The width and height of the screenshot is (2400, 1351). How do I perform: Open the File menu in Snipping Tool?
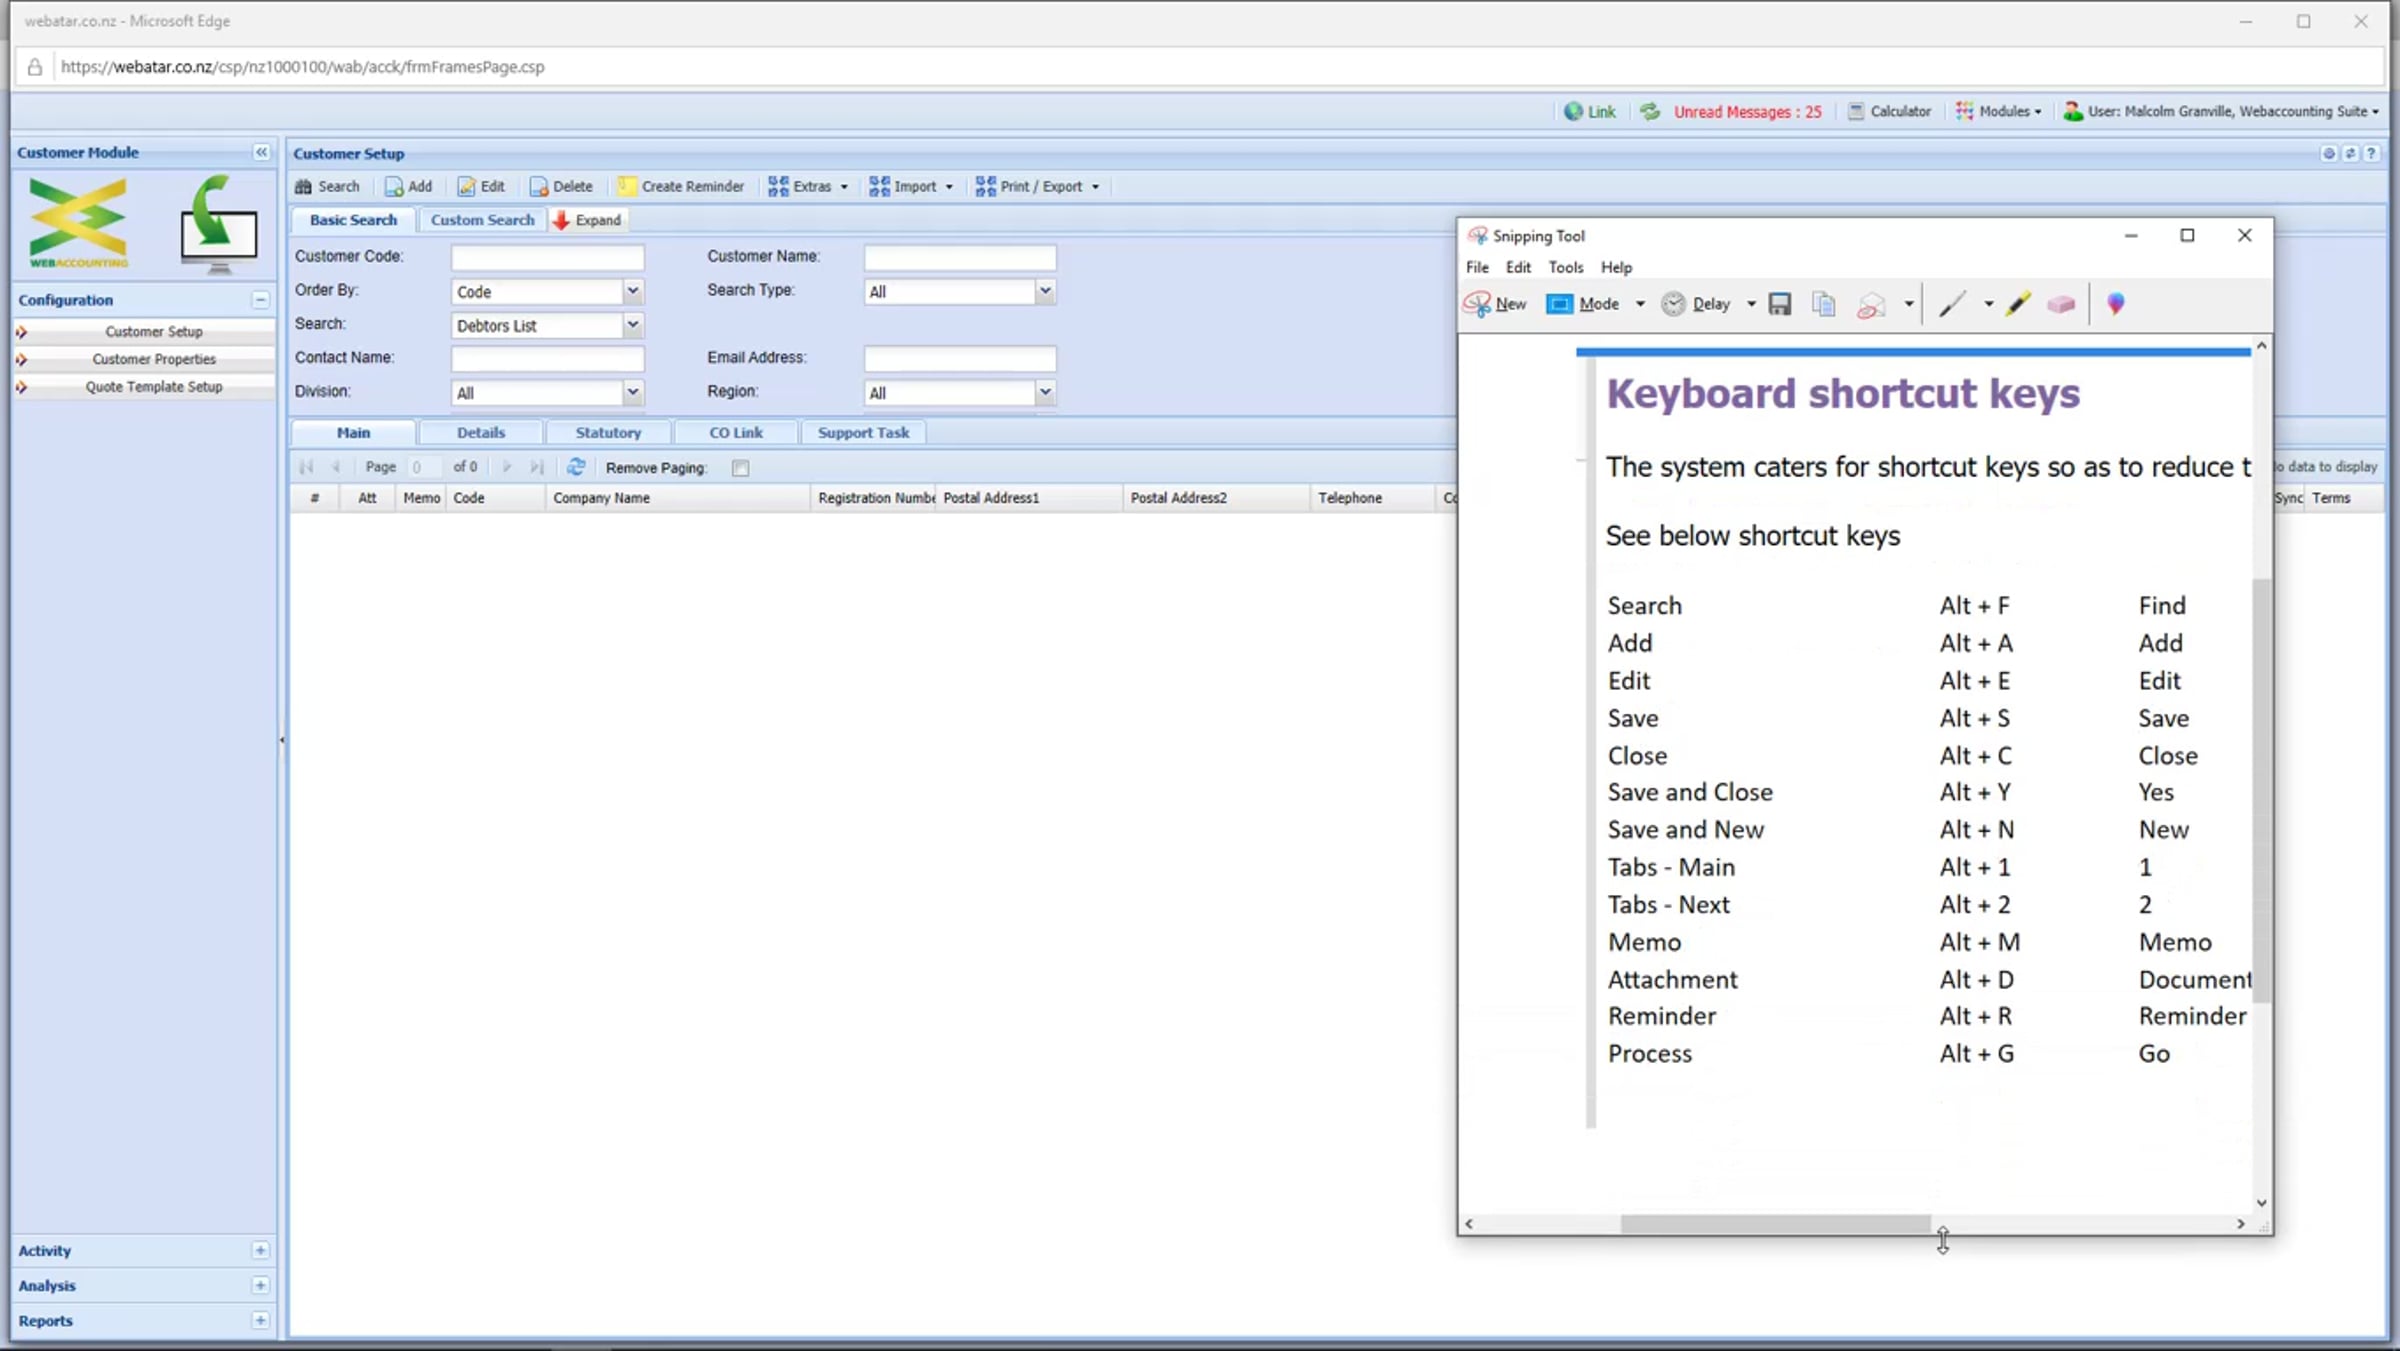coord(1477,267)
